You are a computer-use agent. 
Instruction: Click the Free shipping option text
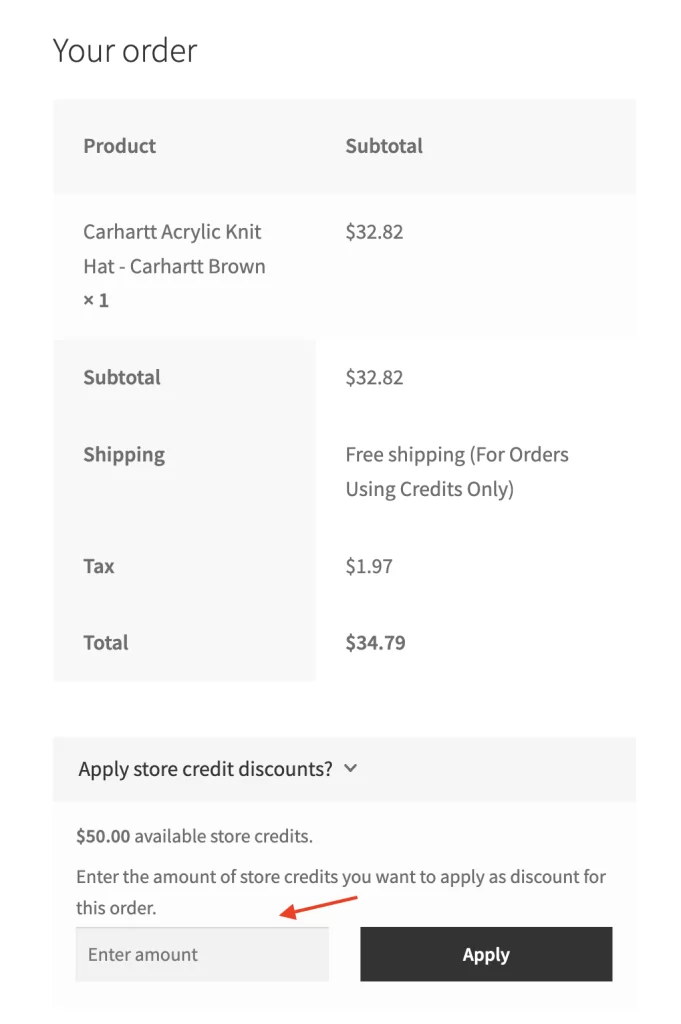456,471
